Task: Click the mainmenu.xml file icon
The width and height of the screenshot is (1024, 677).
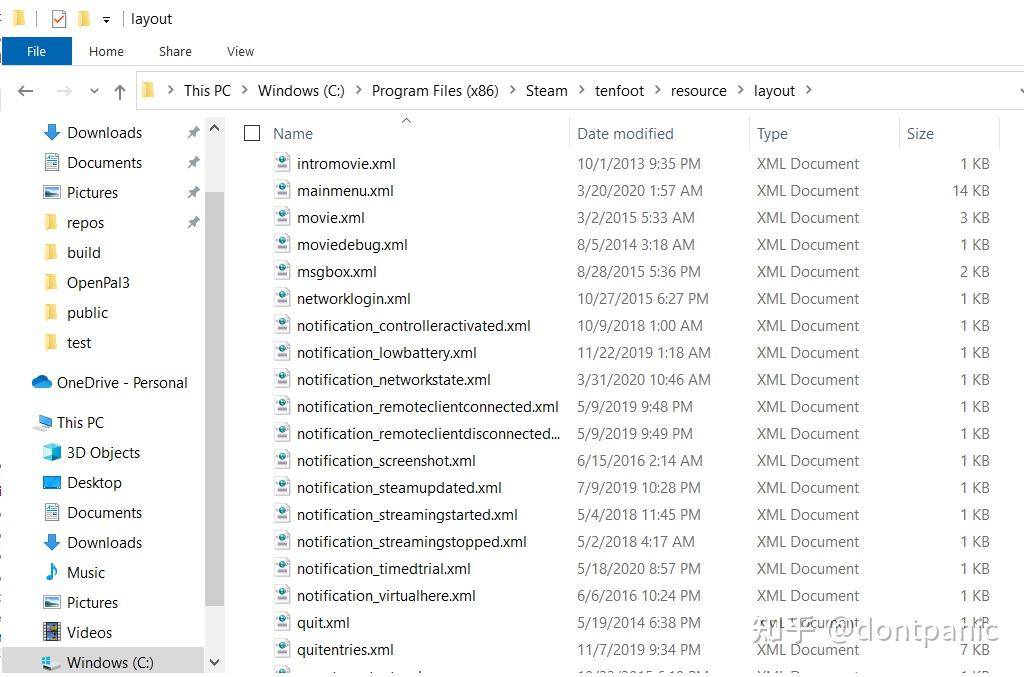Action: (282, 190)
